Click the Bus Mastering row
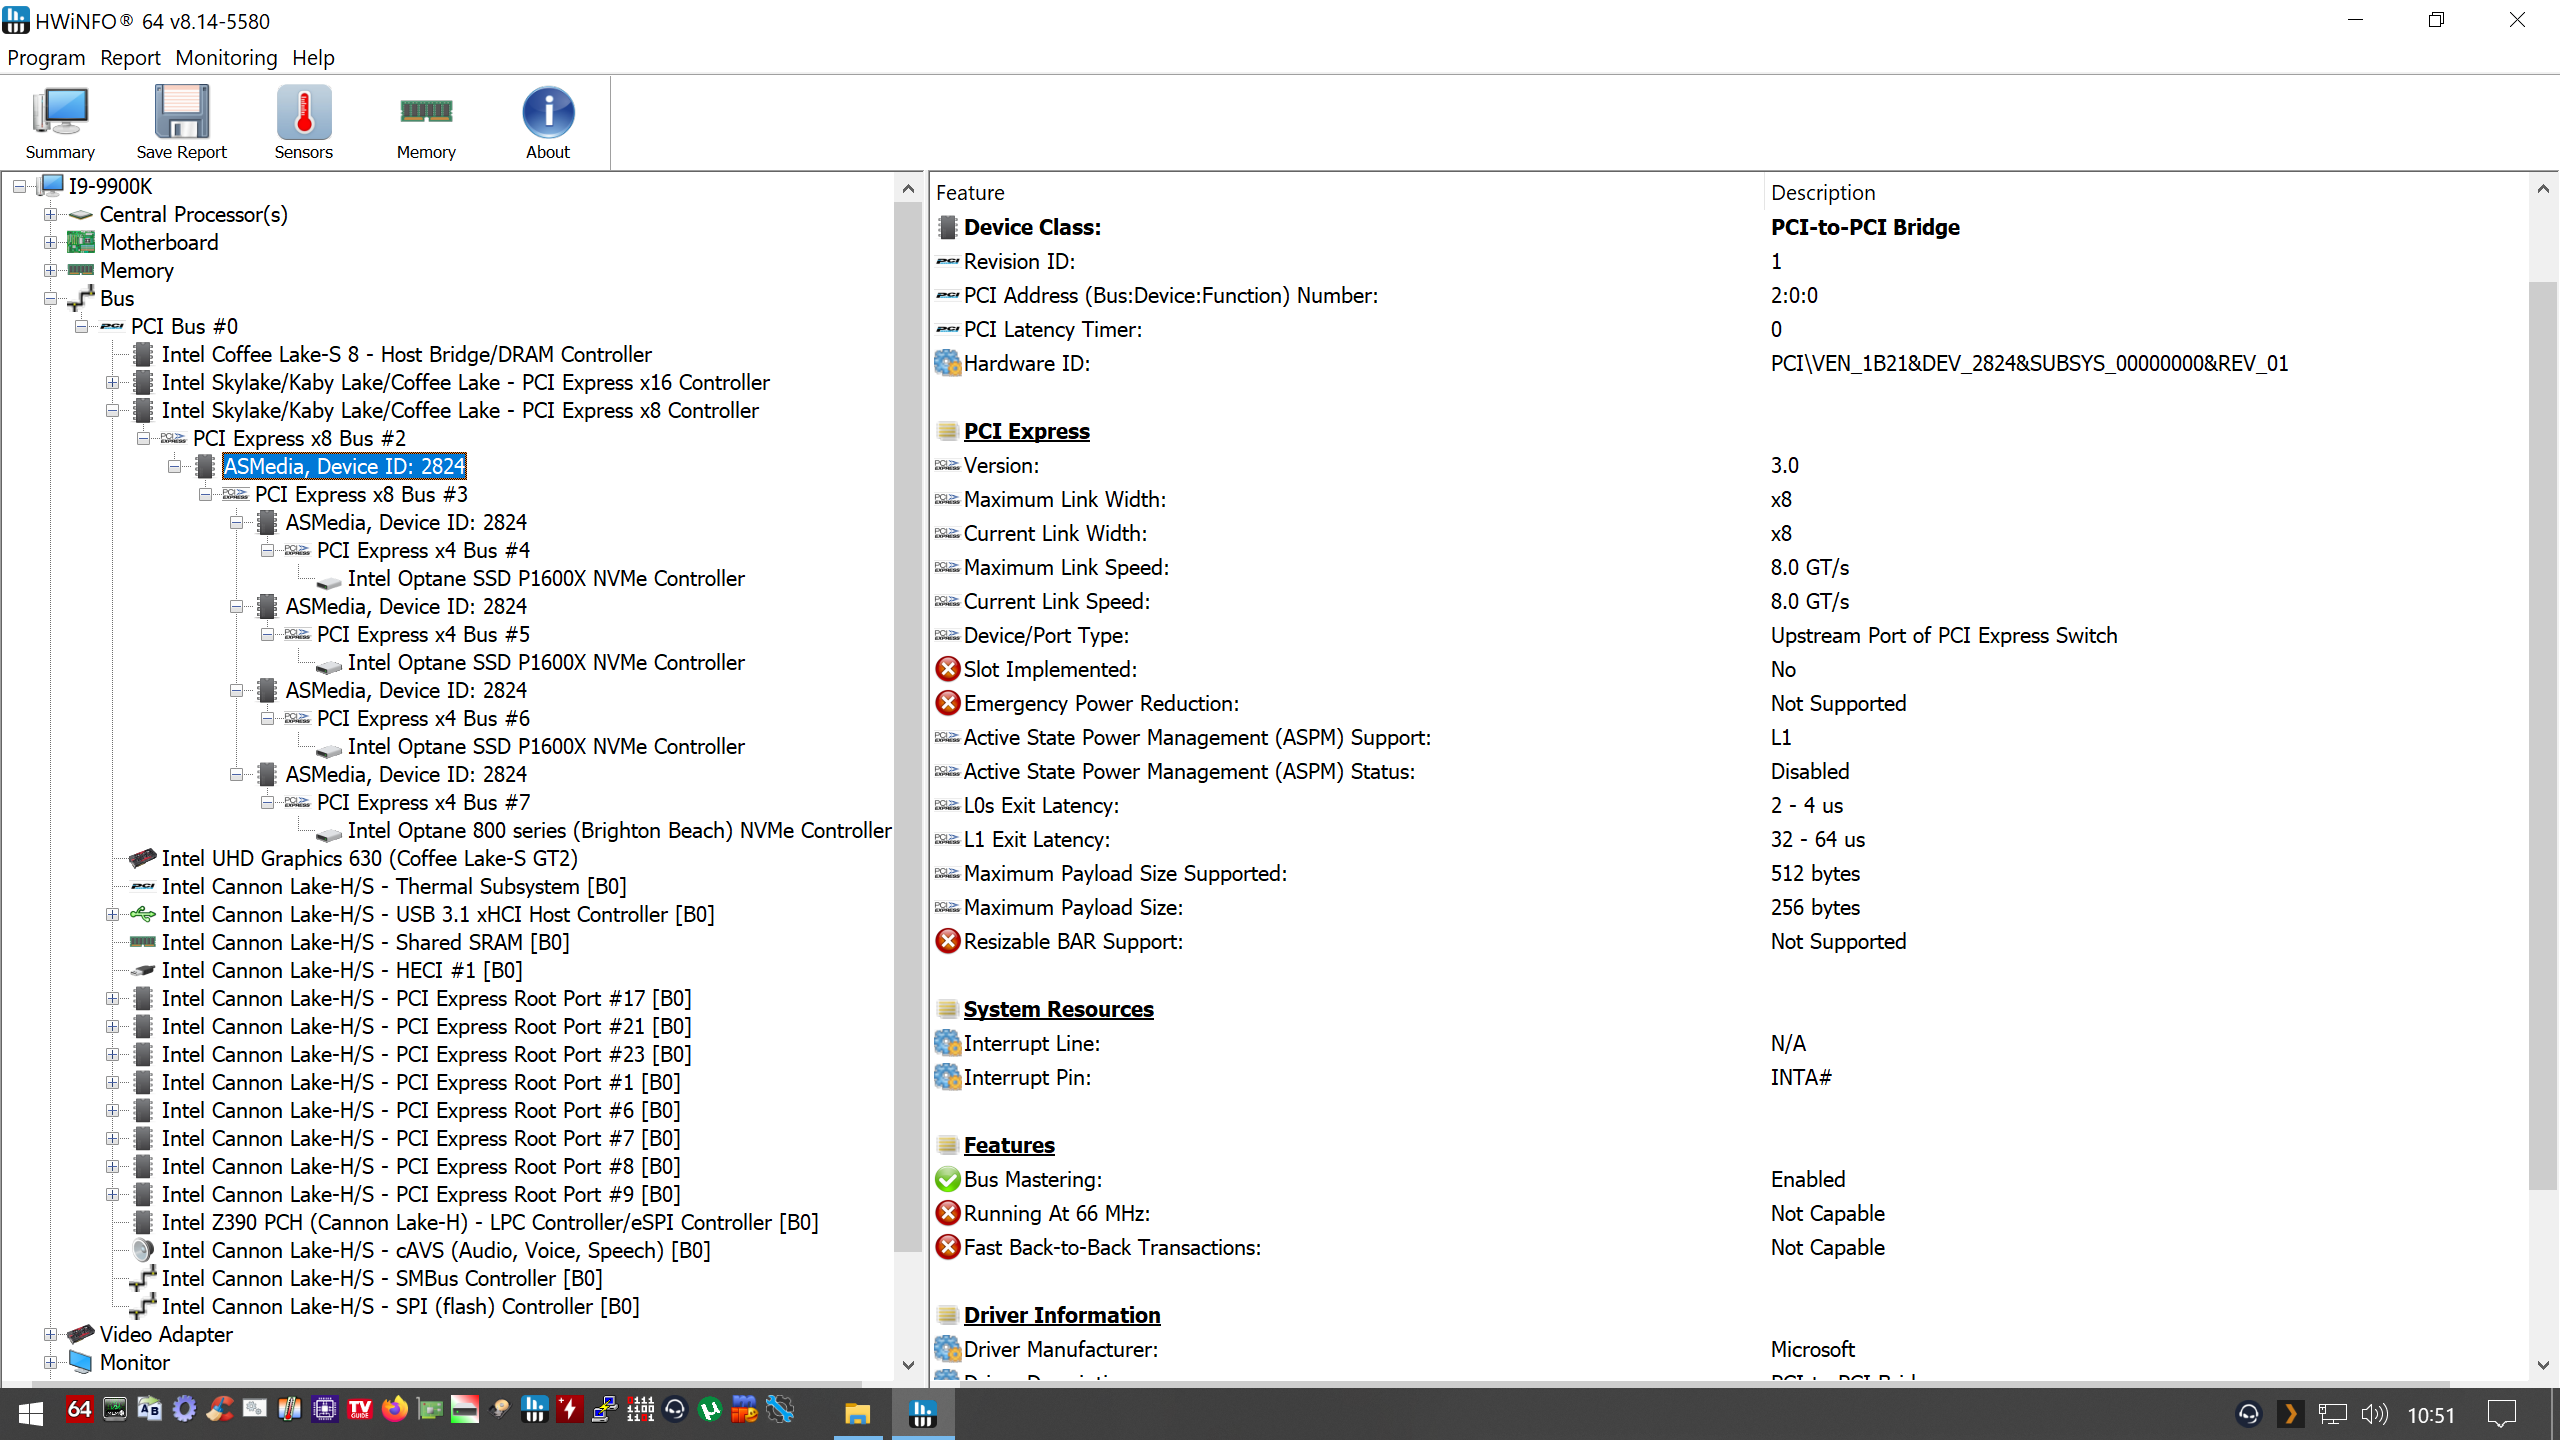 click(x=1730, y=1179)
